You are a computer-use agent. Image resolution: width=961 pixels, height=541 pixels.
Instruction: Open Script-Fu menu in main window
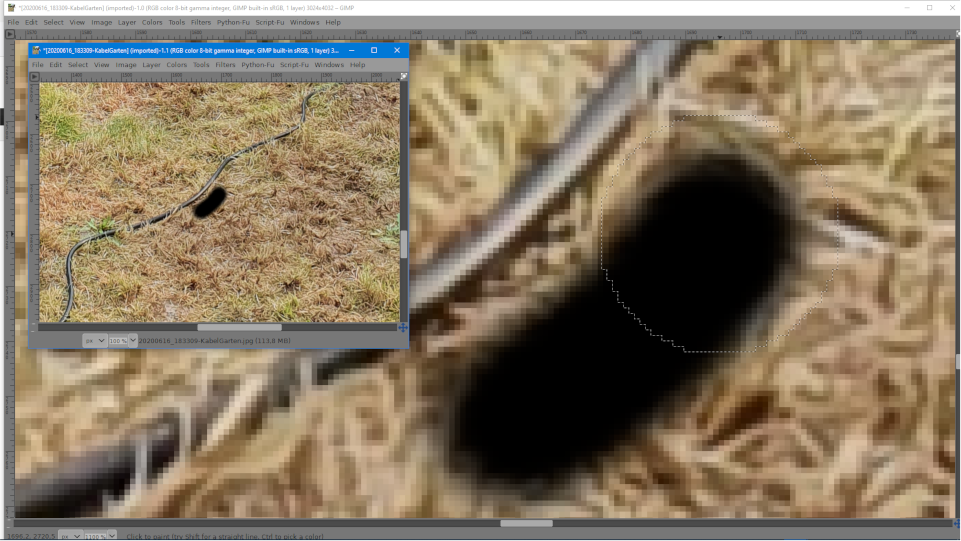270,23
